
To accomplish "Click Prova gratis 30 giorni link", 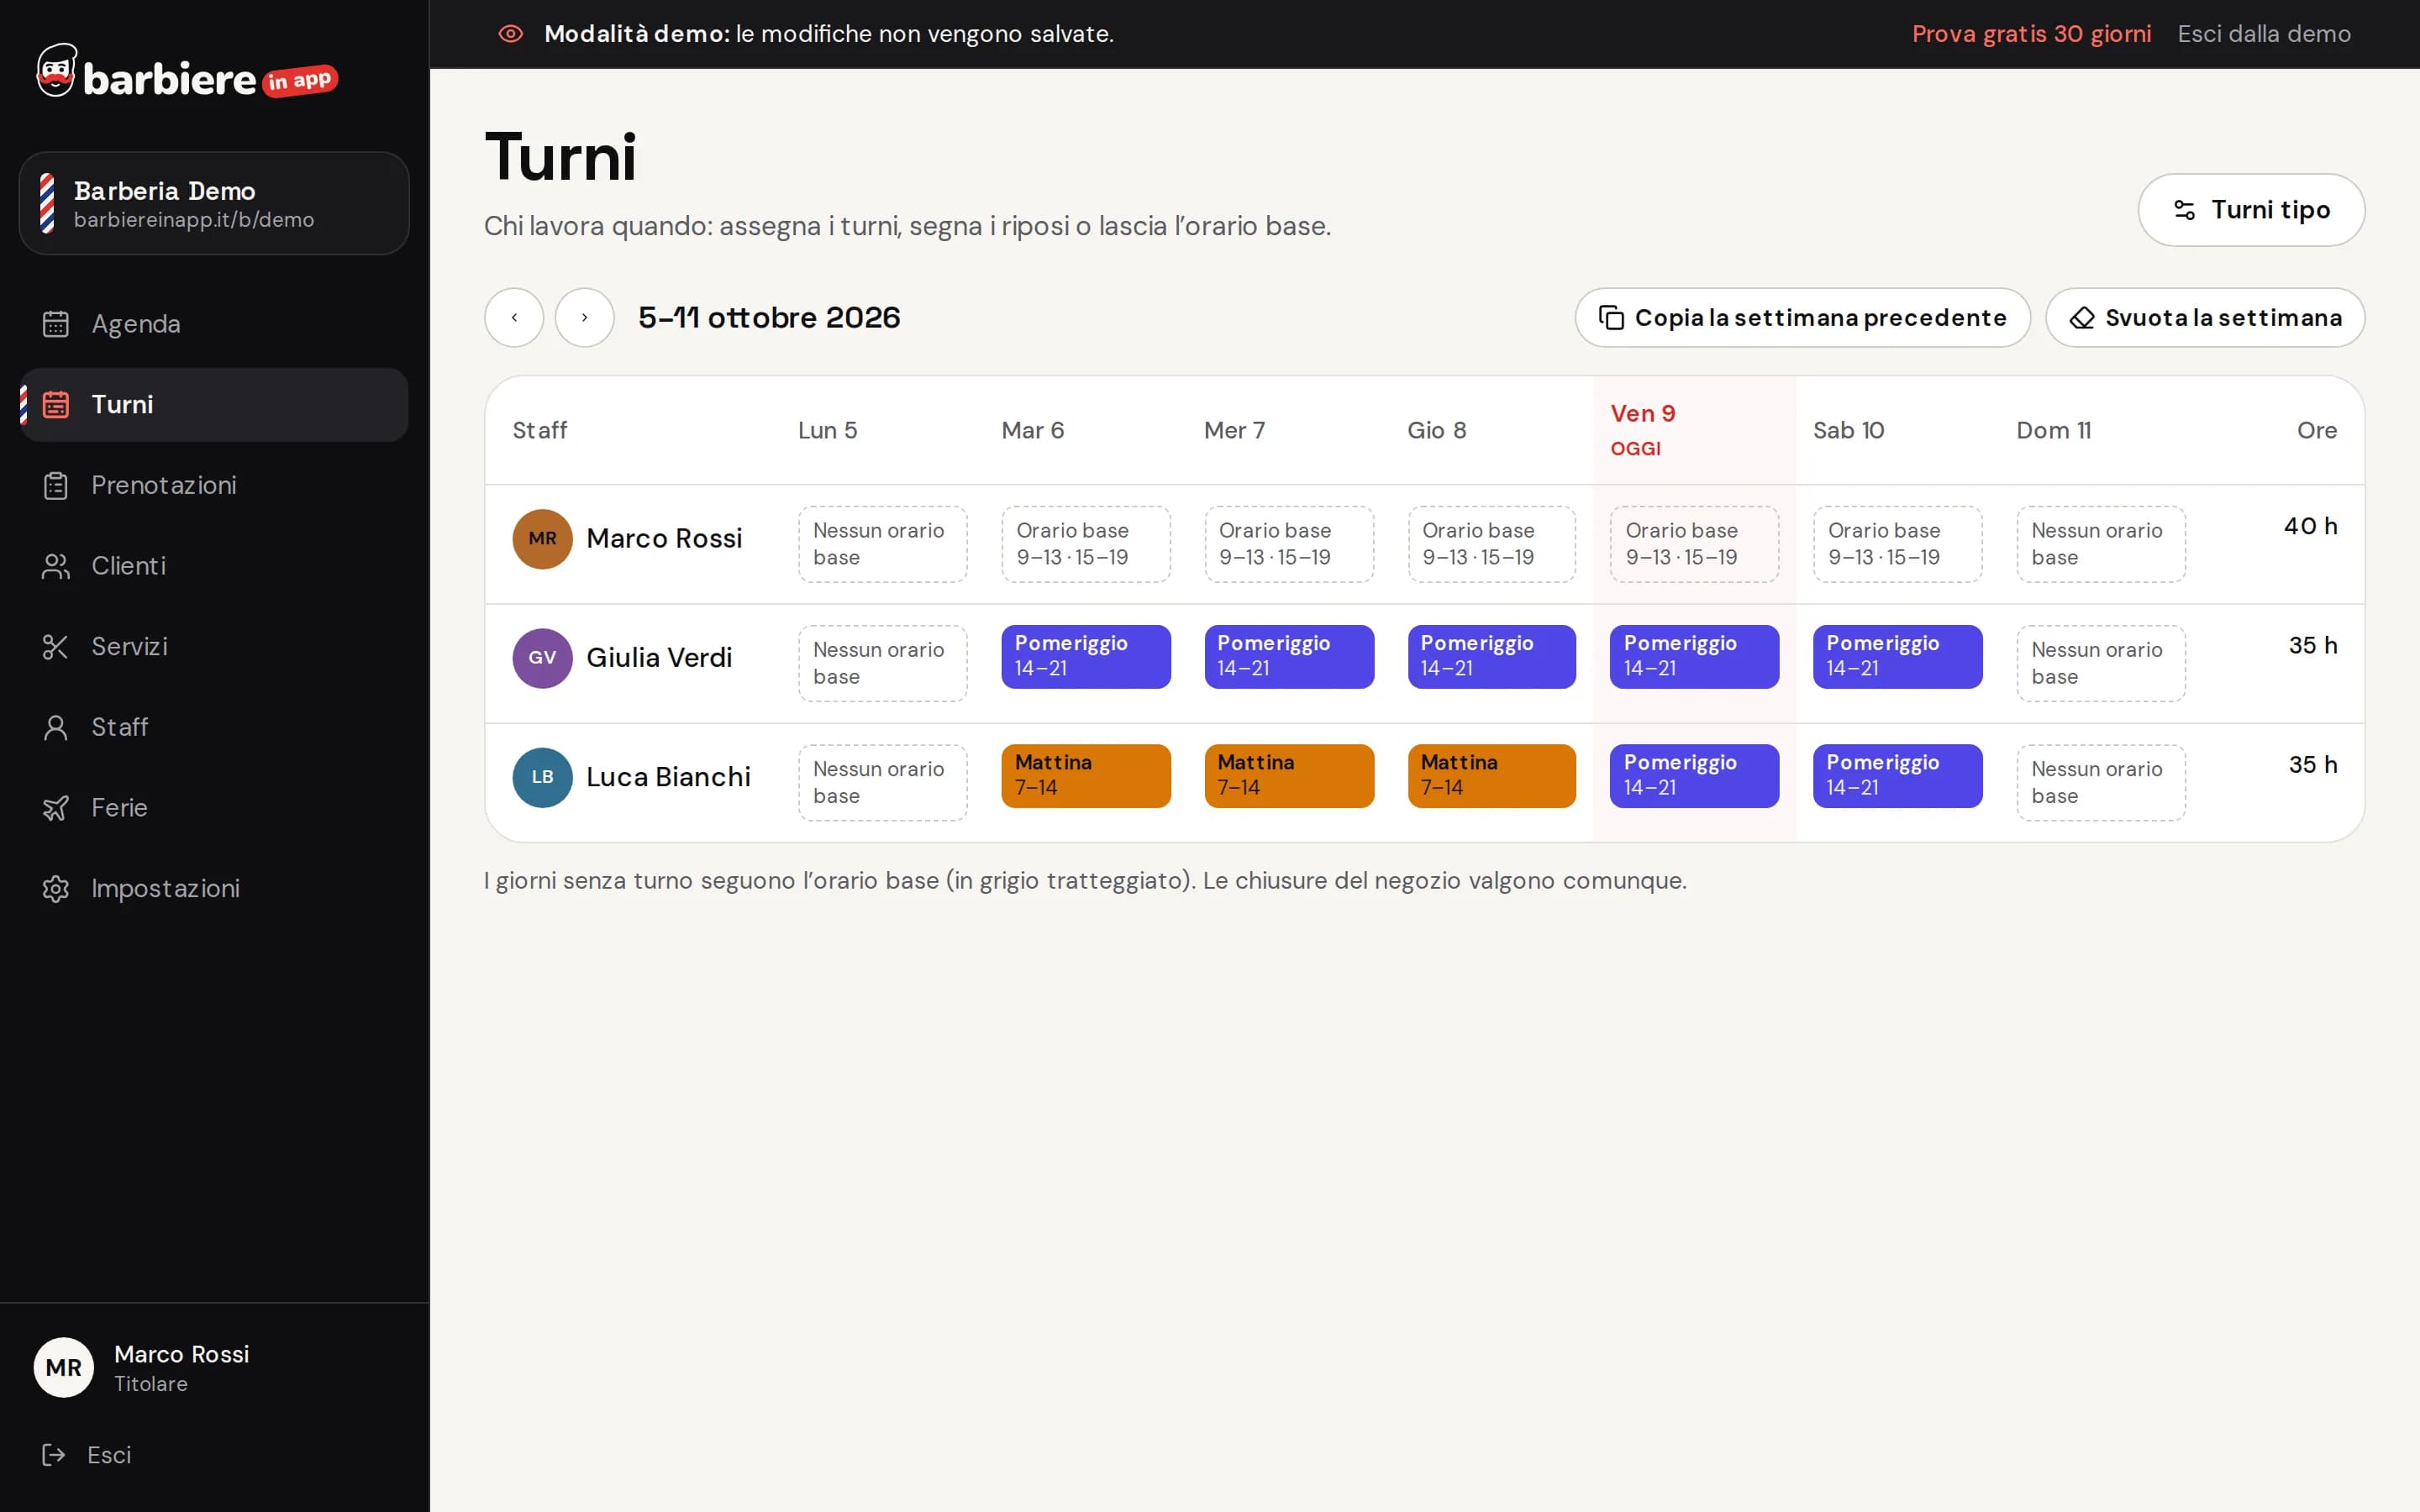I will (x=2031, y=34).
